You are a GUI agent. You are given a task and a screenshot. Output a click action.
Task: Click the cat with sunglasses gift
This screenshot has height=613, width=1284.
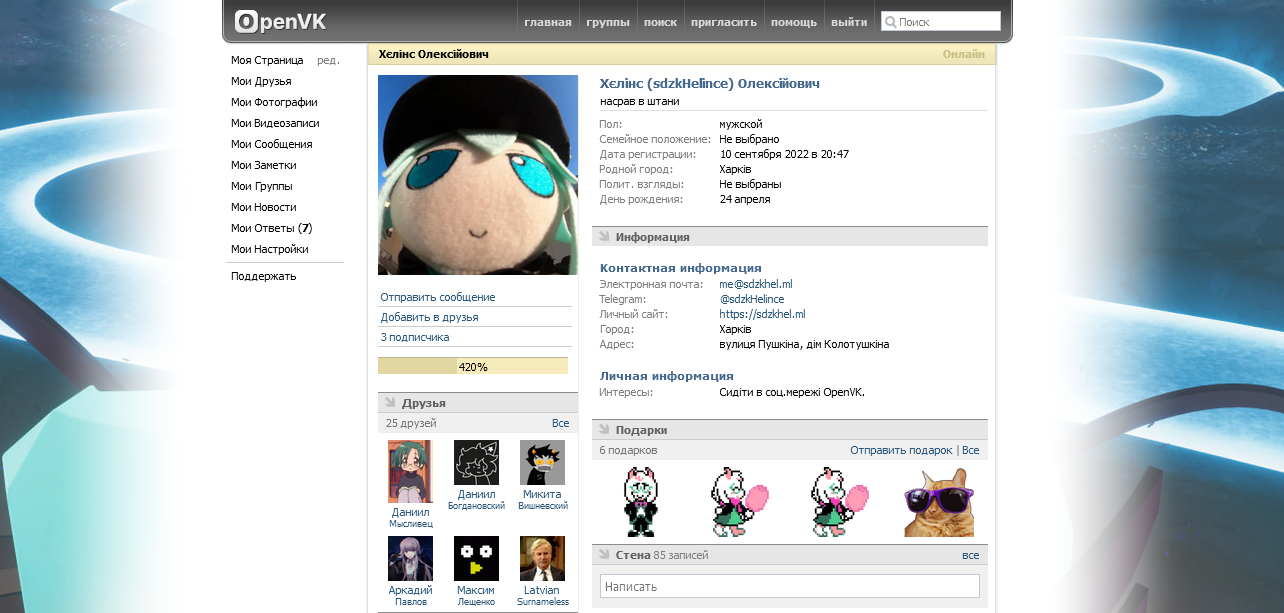pos(938,502)
